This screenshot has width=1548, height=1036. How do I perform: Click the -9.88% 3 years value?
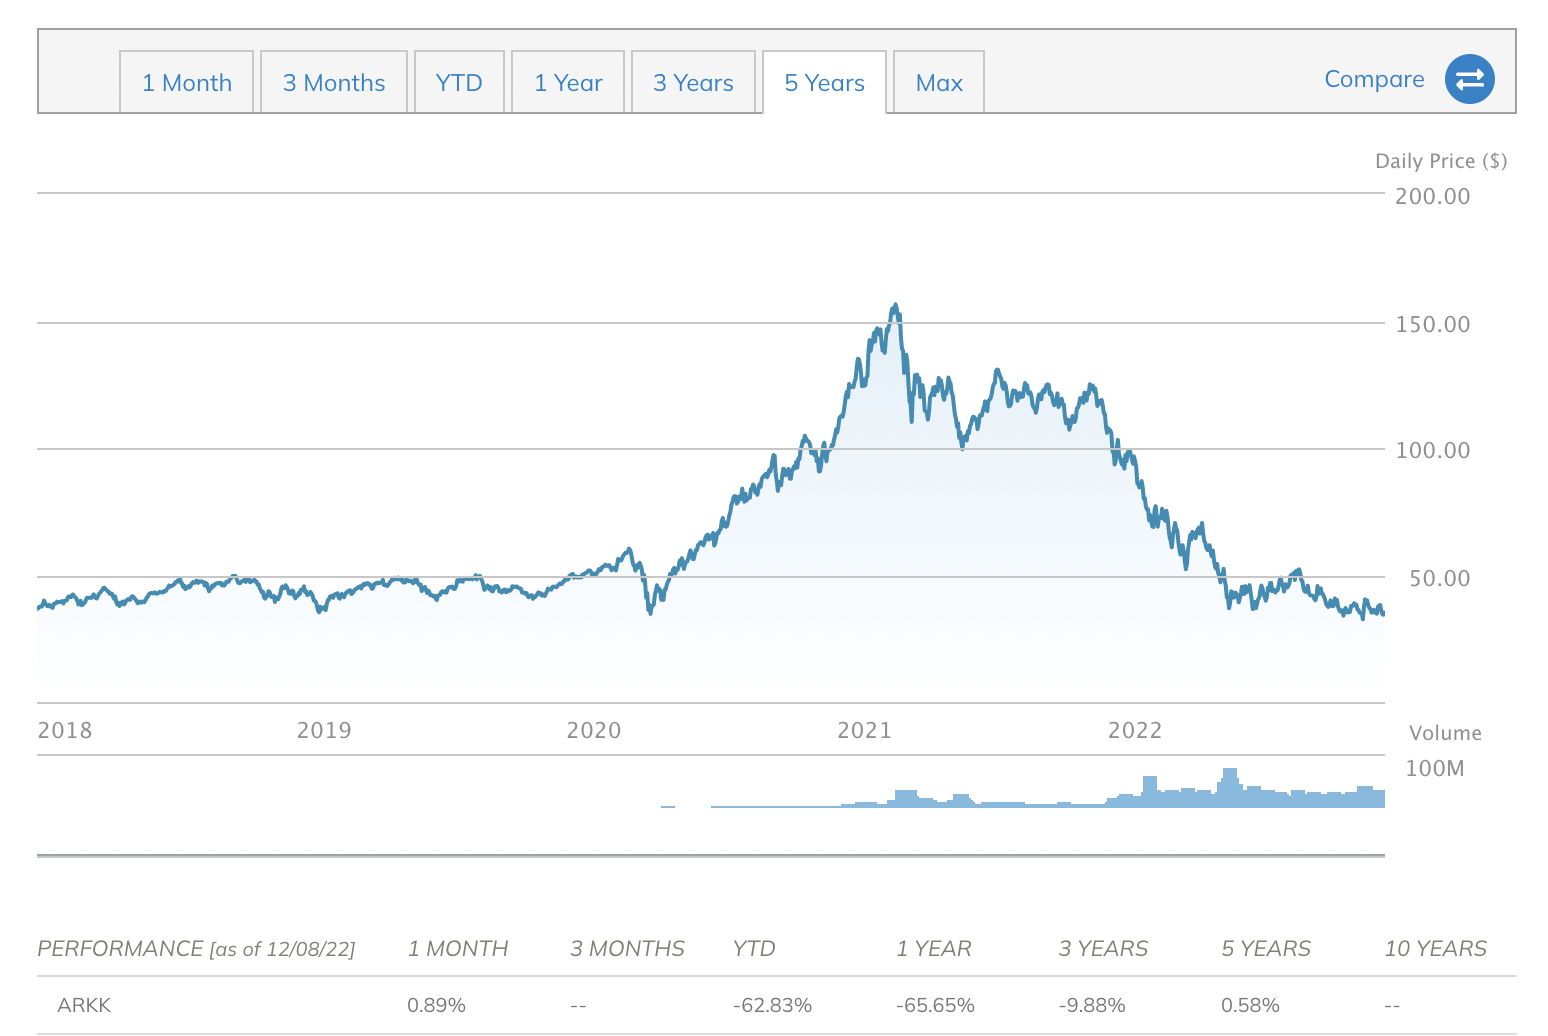[1092, 1005]
